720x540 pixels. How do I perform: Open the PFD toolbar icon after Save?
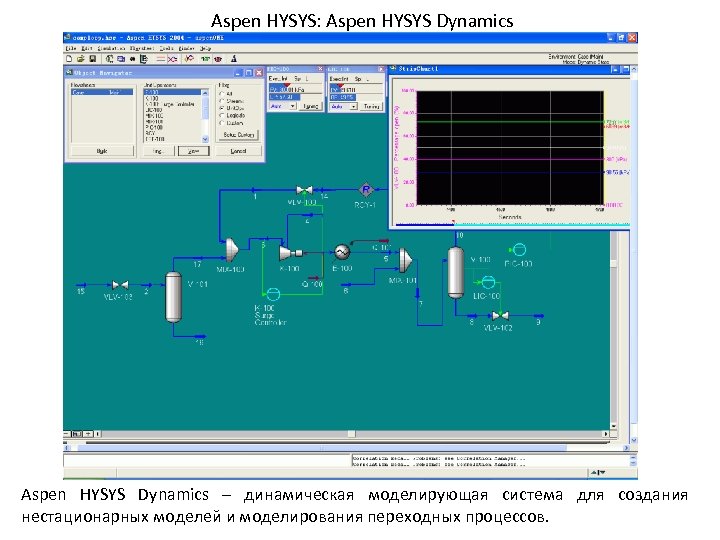click(x=109, y=59)
